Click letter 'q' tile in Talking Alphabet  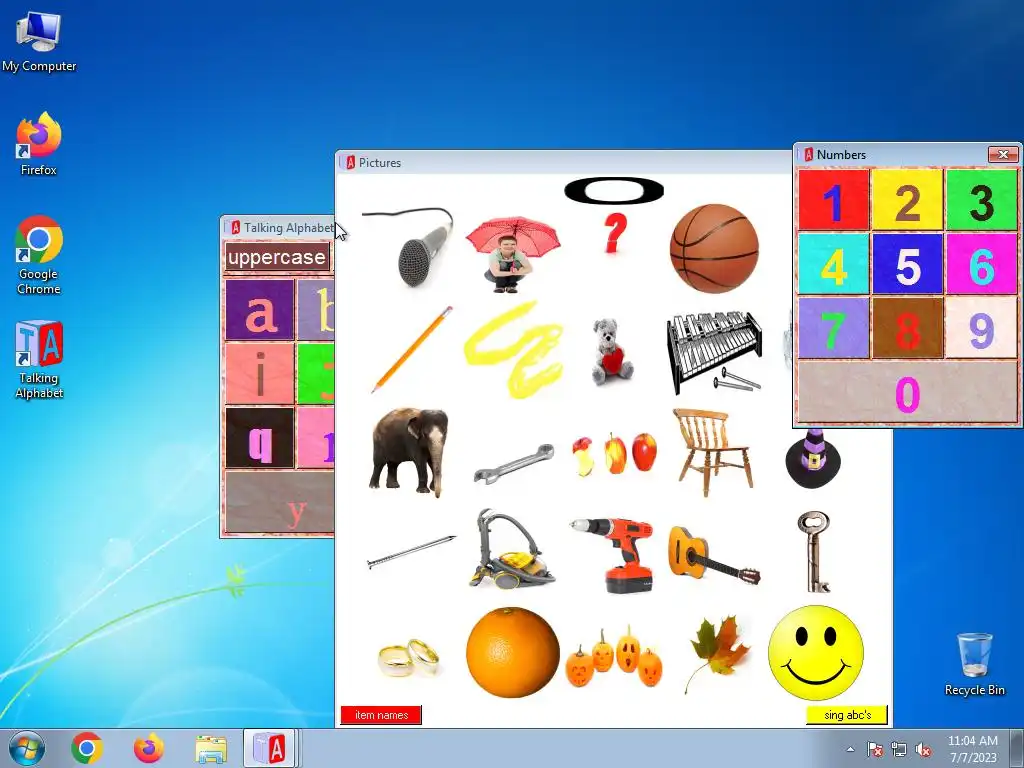[260, 438]
